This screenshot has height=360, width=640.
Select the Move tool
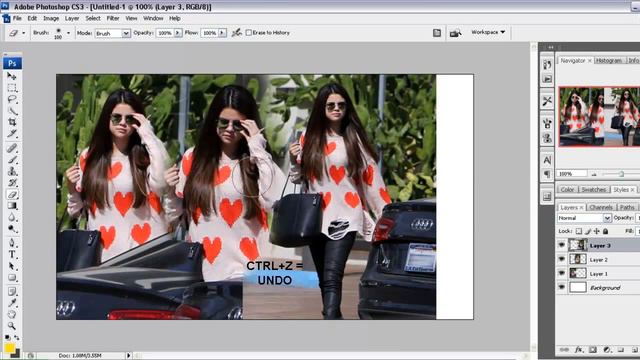(x=12, y=76)
